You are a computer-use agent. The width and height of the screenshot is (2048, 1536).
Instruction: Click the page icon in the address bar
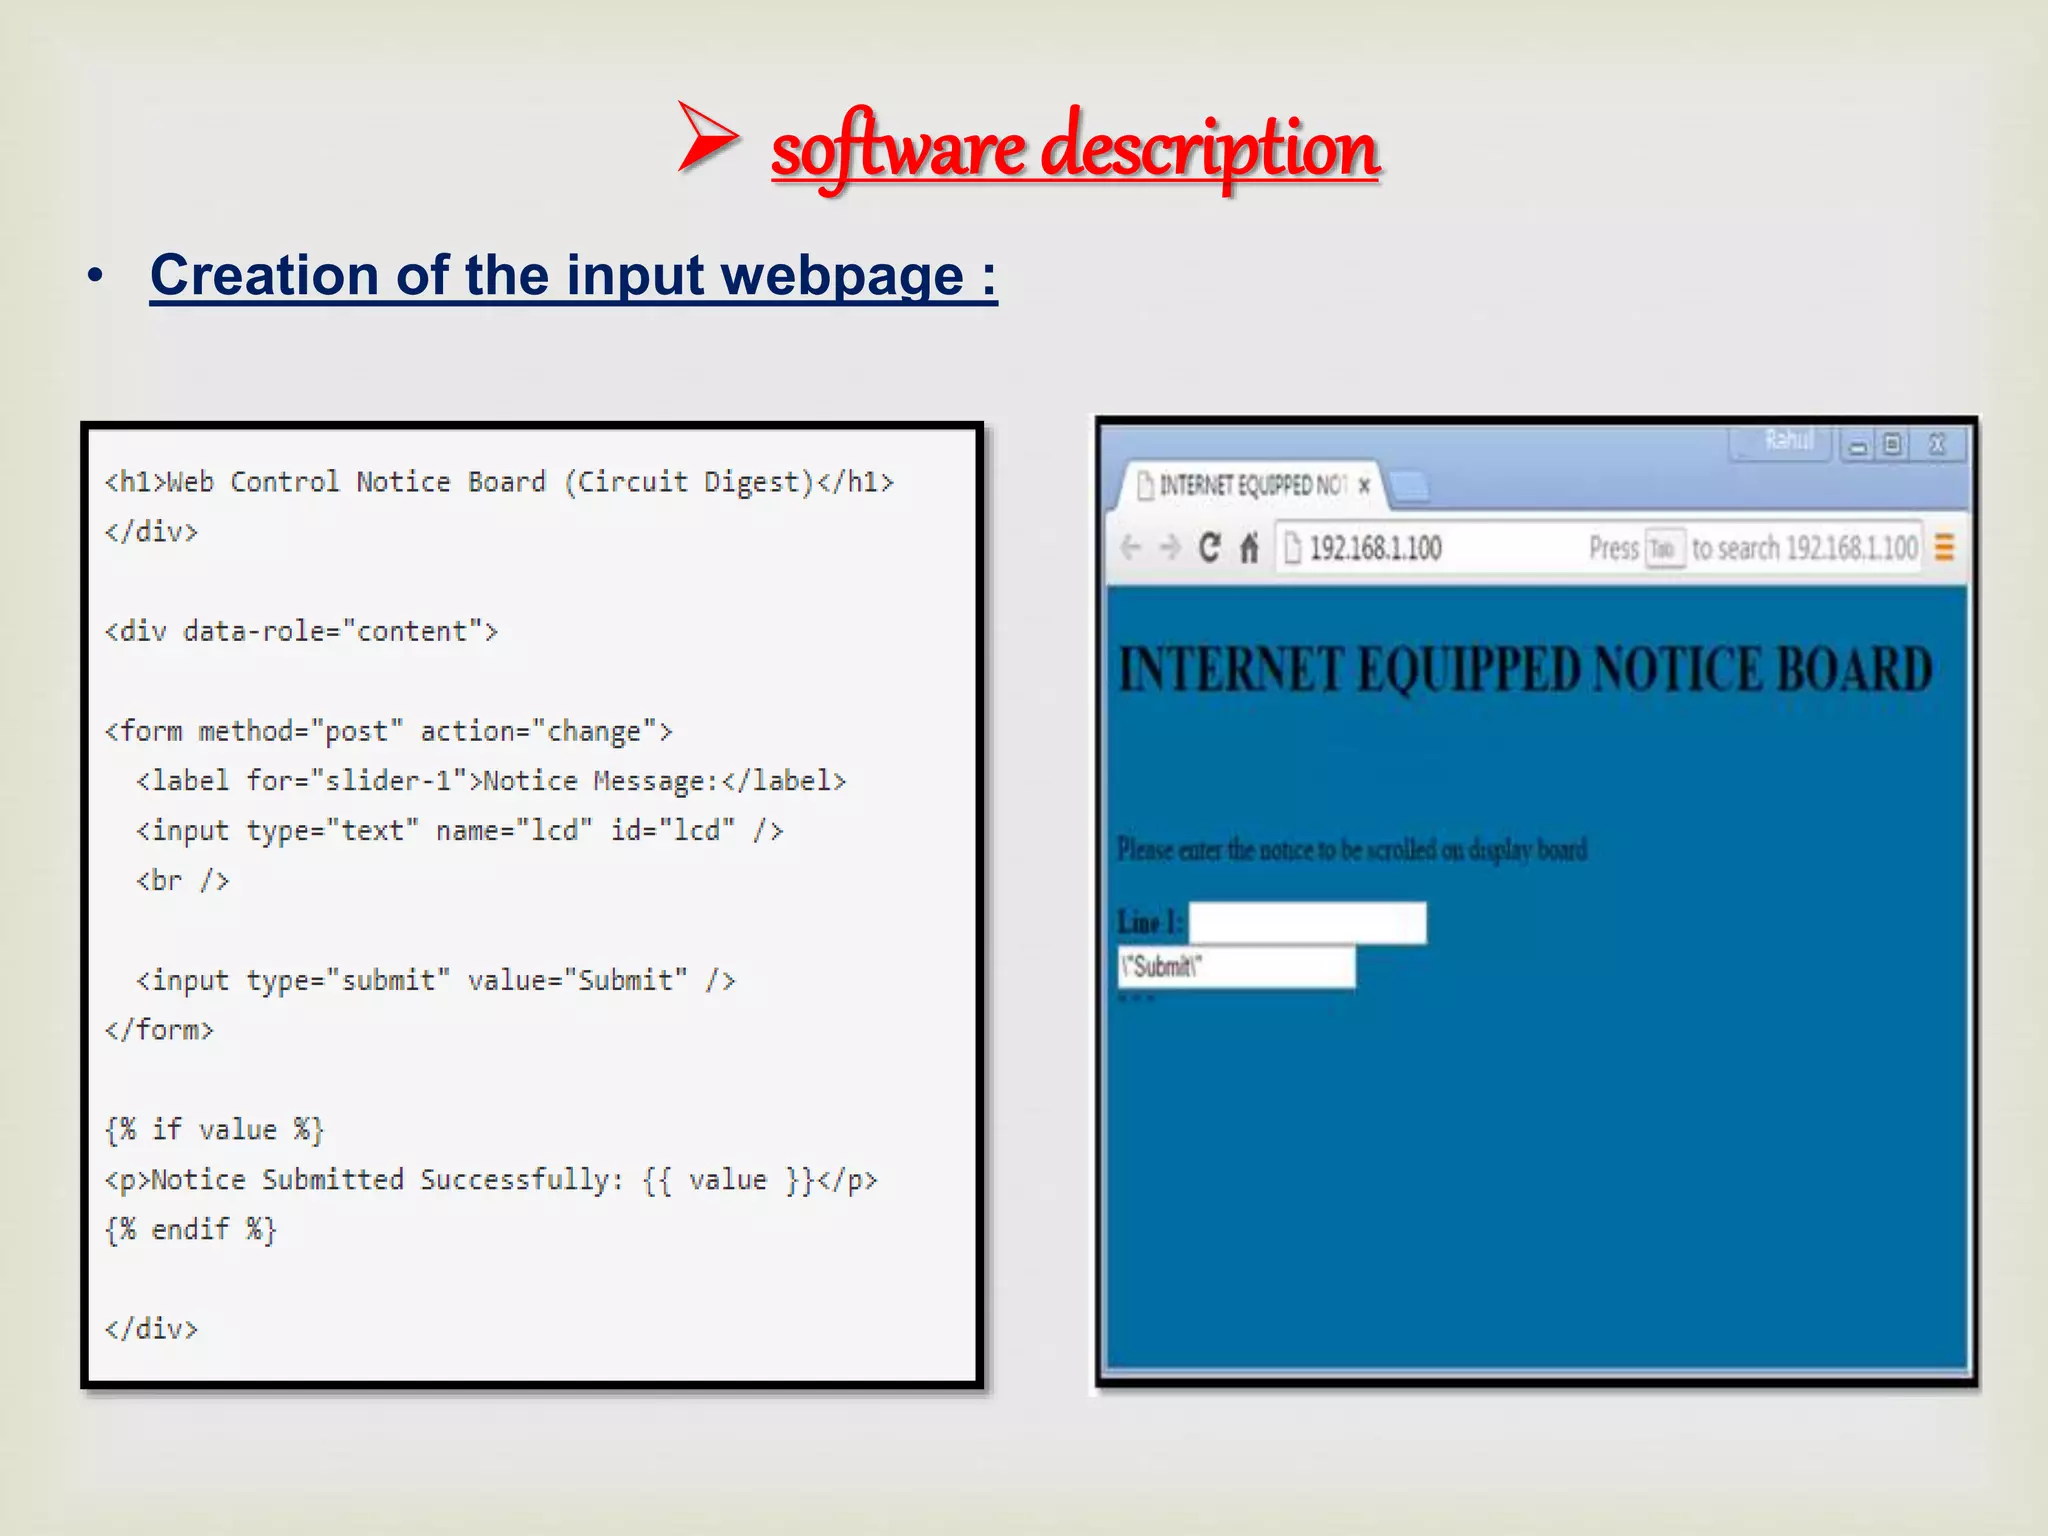[x=1293, y=548]
